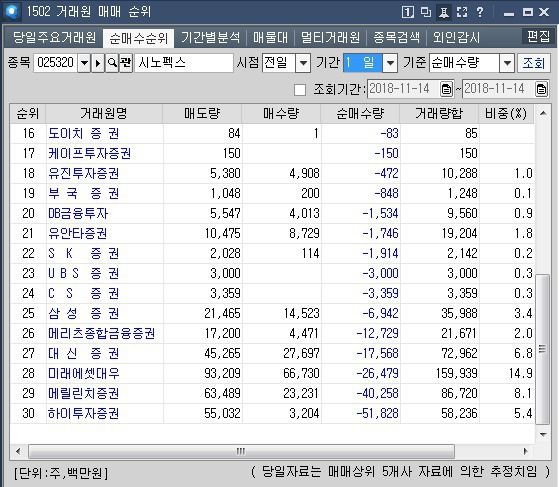
Task: Toggle the pin window icon
Action: coord(444,12)
